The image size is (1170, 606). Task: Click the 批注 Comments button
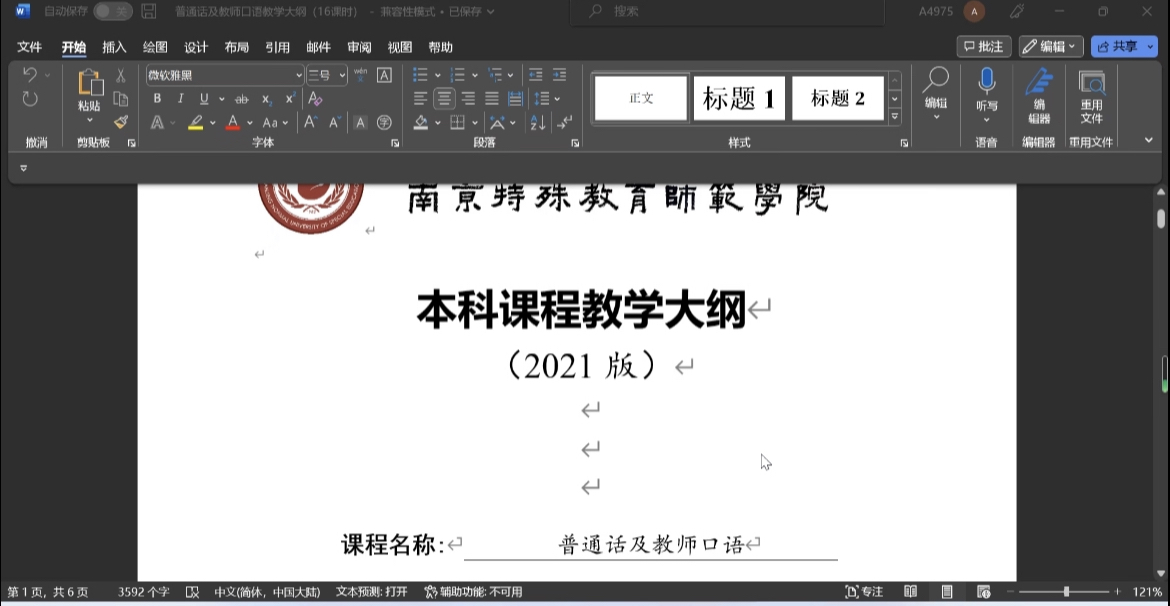point(983,47)
